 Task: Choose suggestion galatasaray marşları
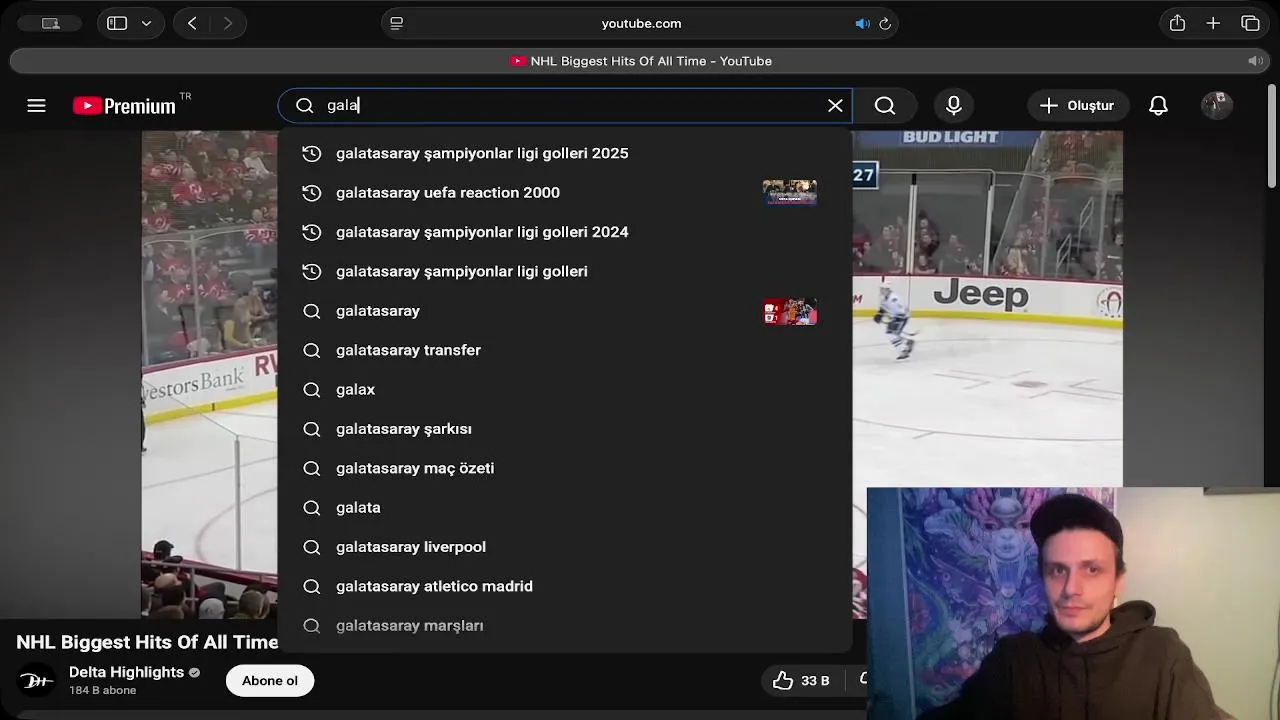(x=565, y=626)
